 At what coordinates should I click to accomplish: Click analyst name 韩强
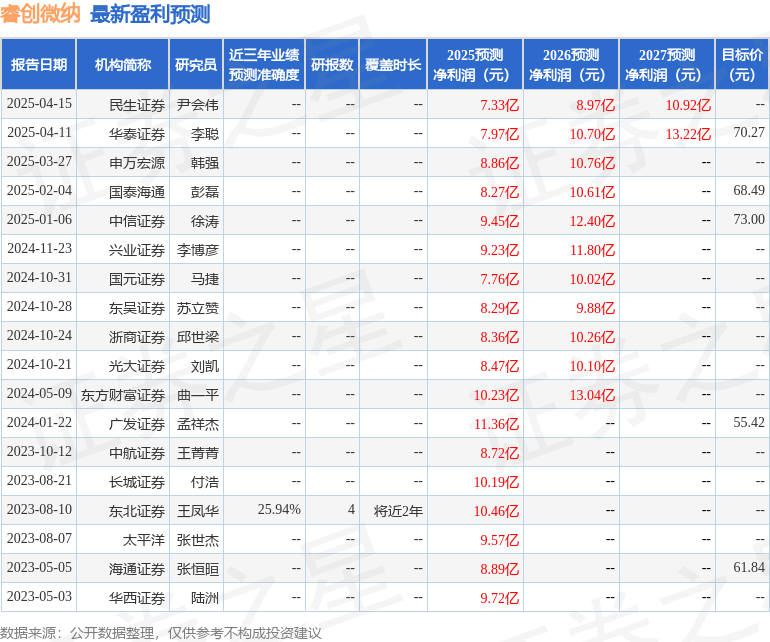(205, 163)
